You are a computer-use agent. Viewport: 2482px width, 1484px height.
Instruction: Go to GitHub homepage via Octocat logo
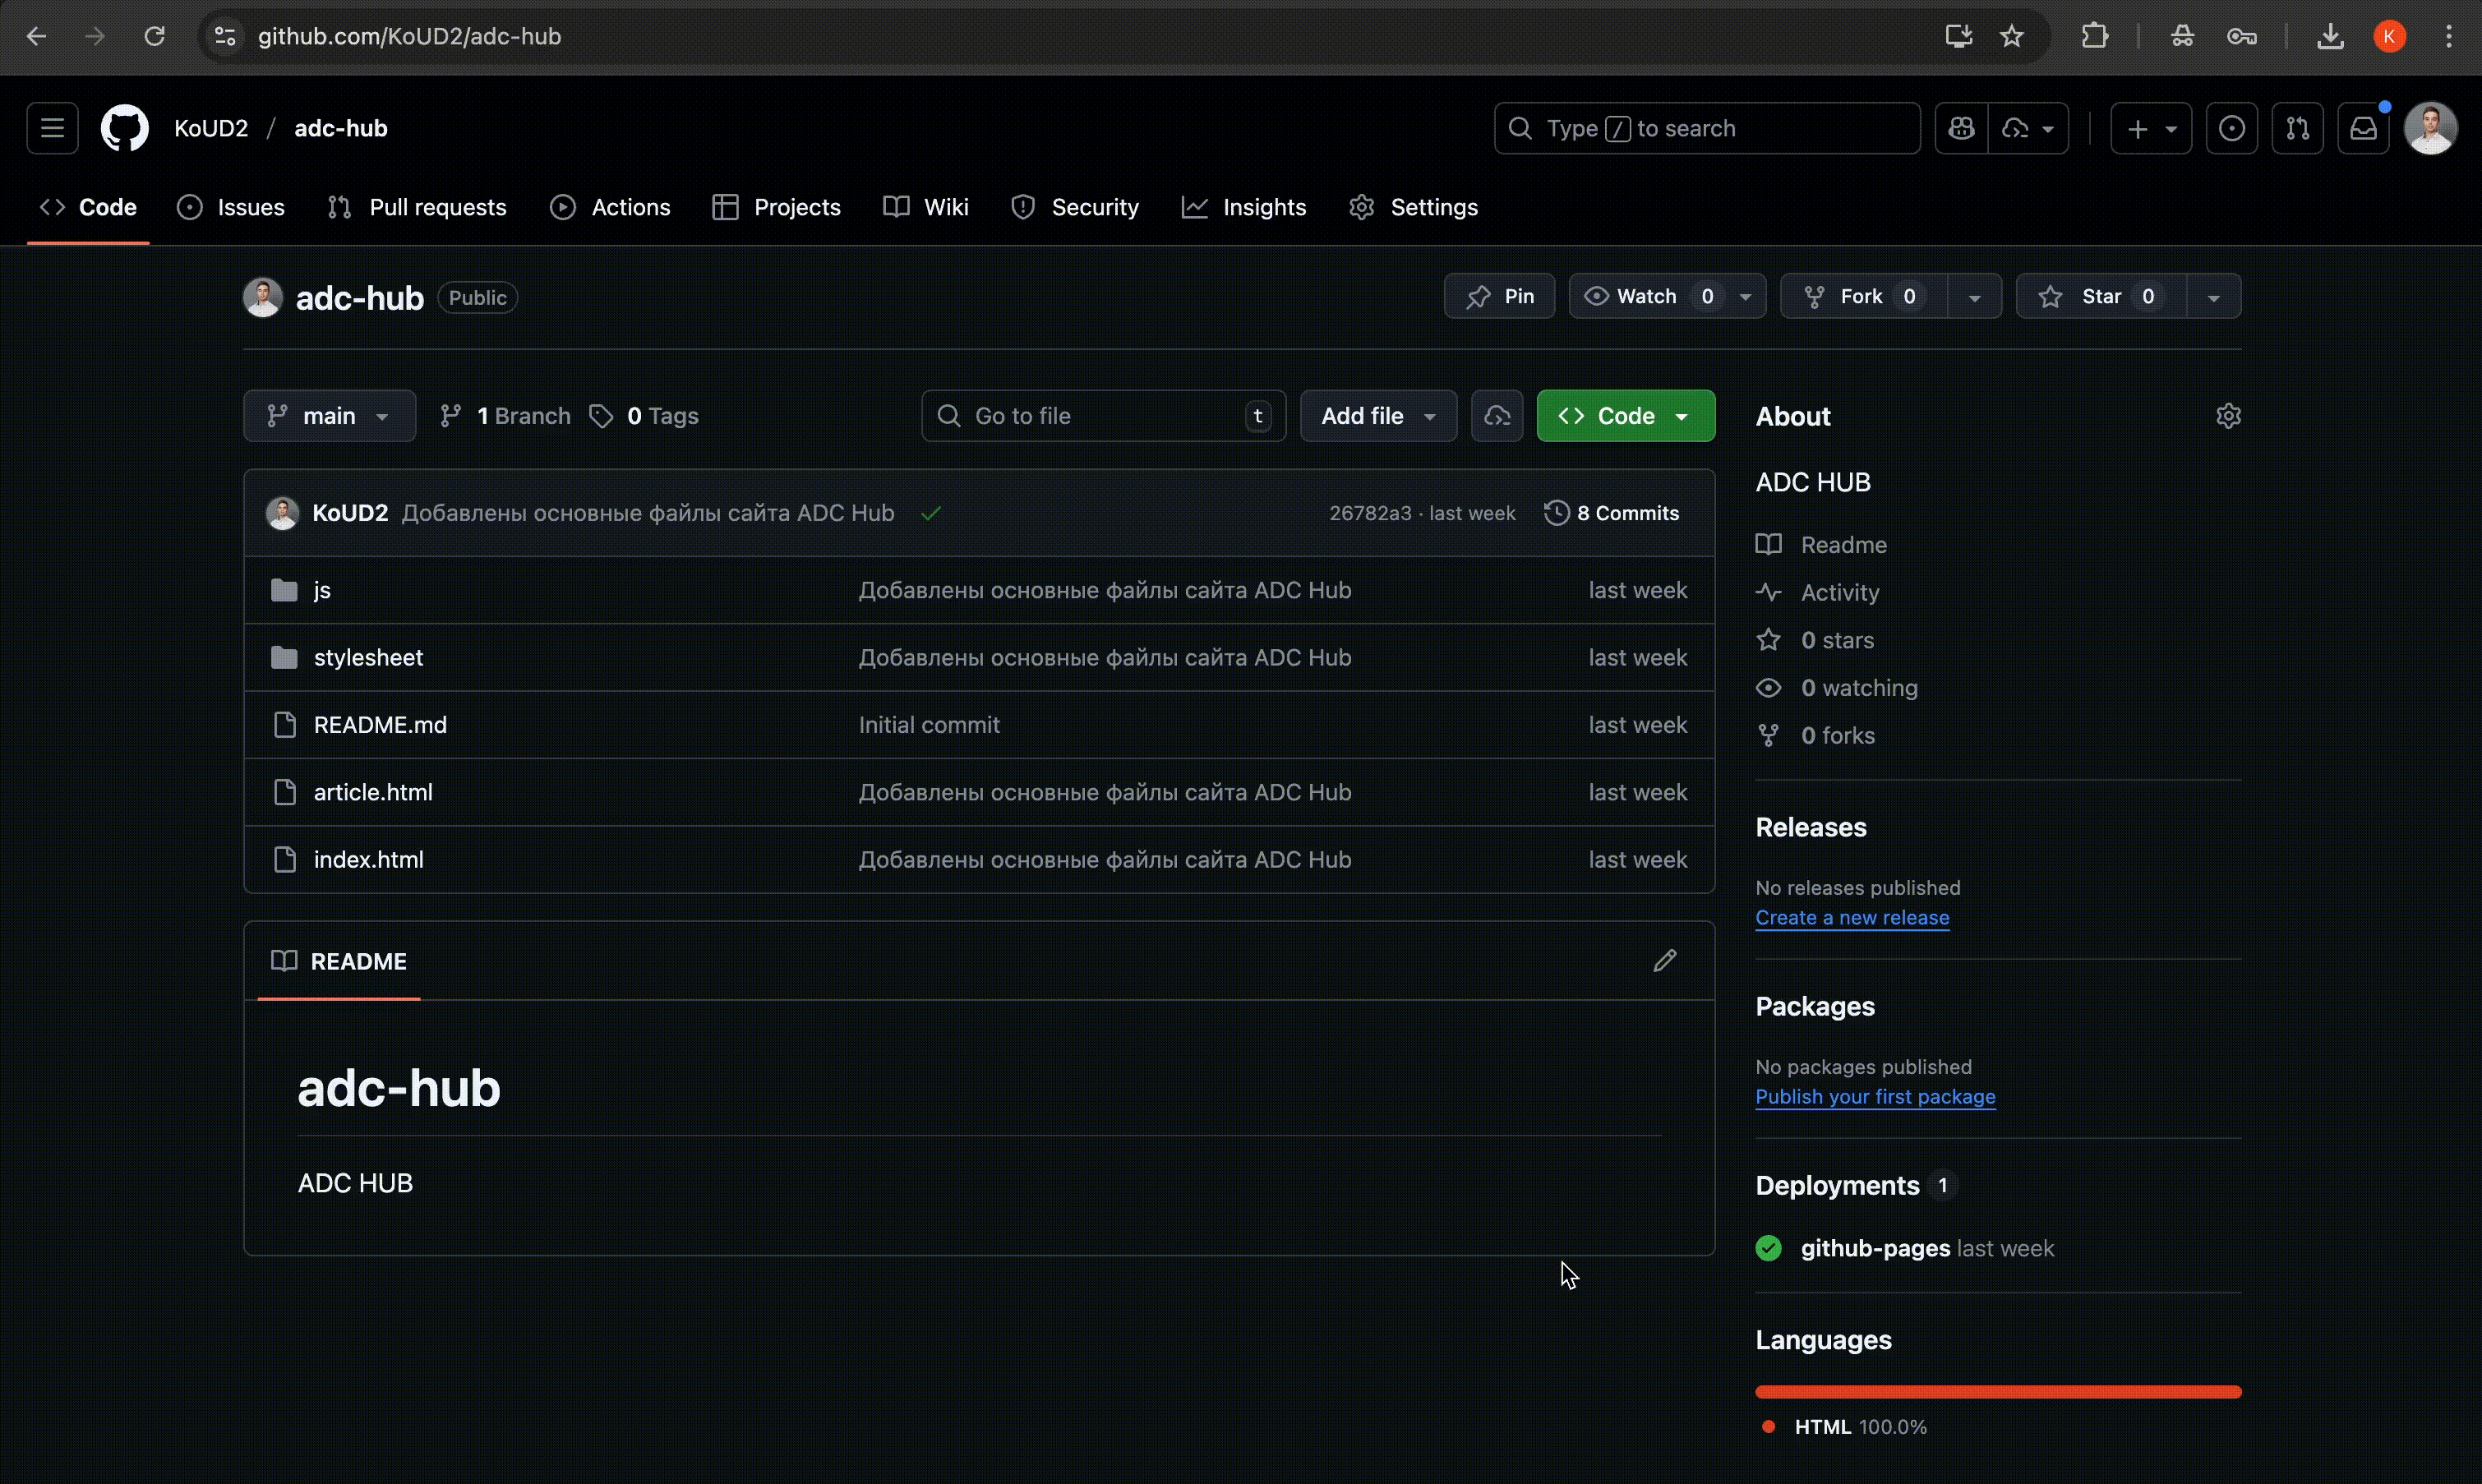point(125,128)
